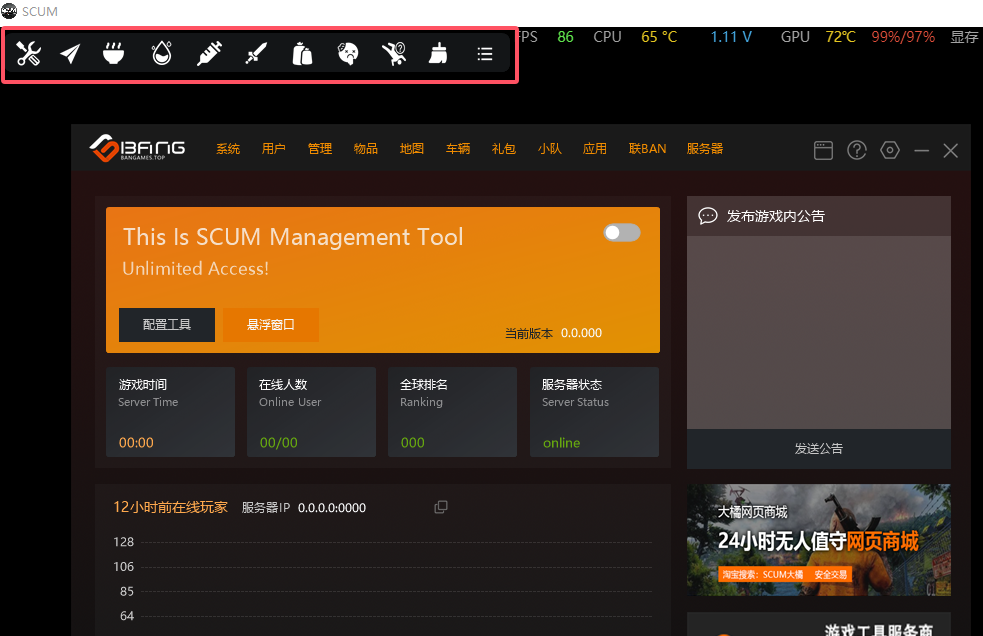Open the 联BAN menu
The height and width of the screenshot is (636, 983).
(x=647, y=149)
